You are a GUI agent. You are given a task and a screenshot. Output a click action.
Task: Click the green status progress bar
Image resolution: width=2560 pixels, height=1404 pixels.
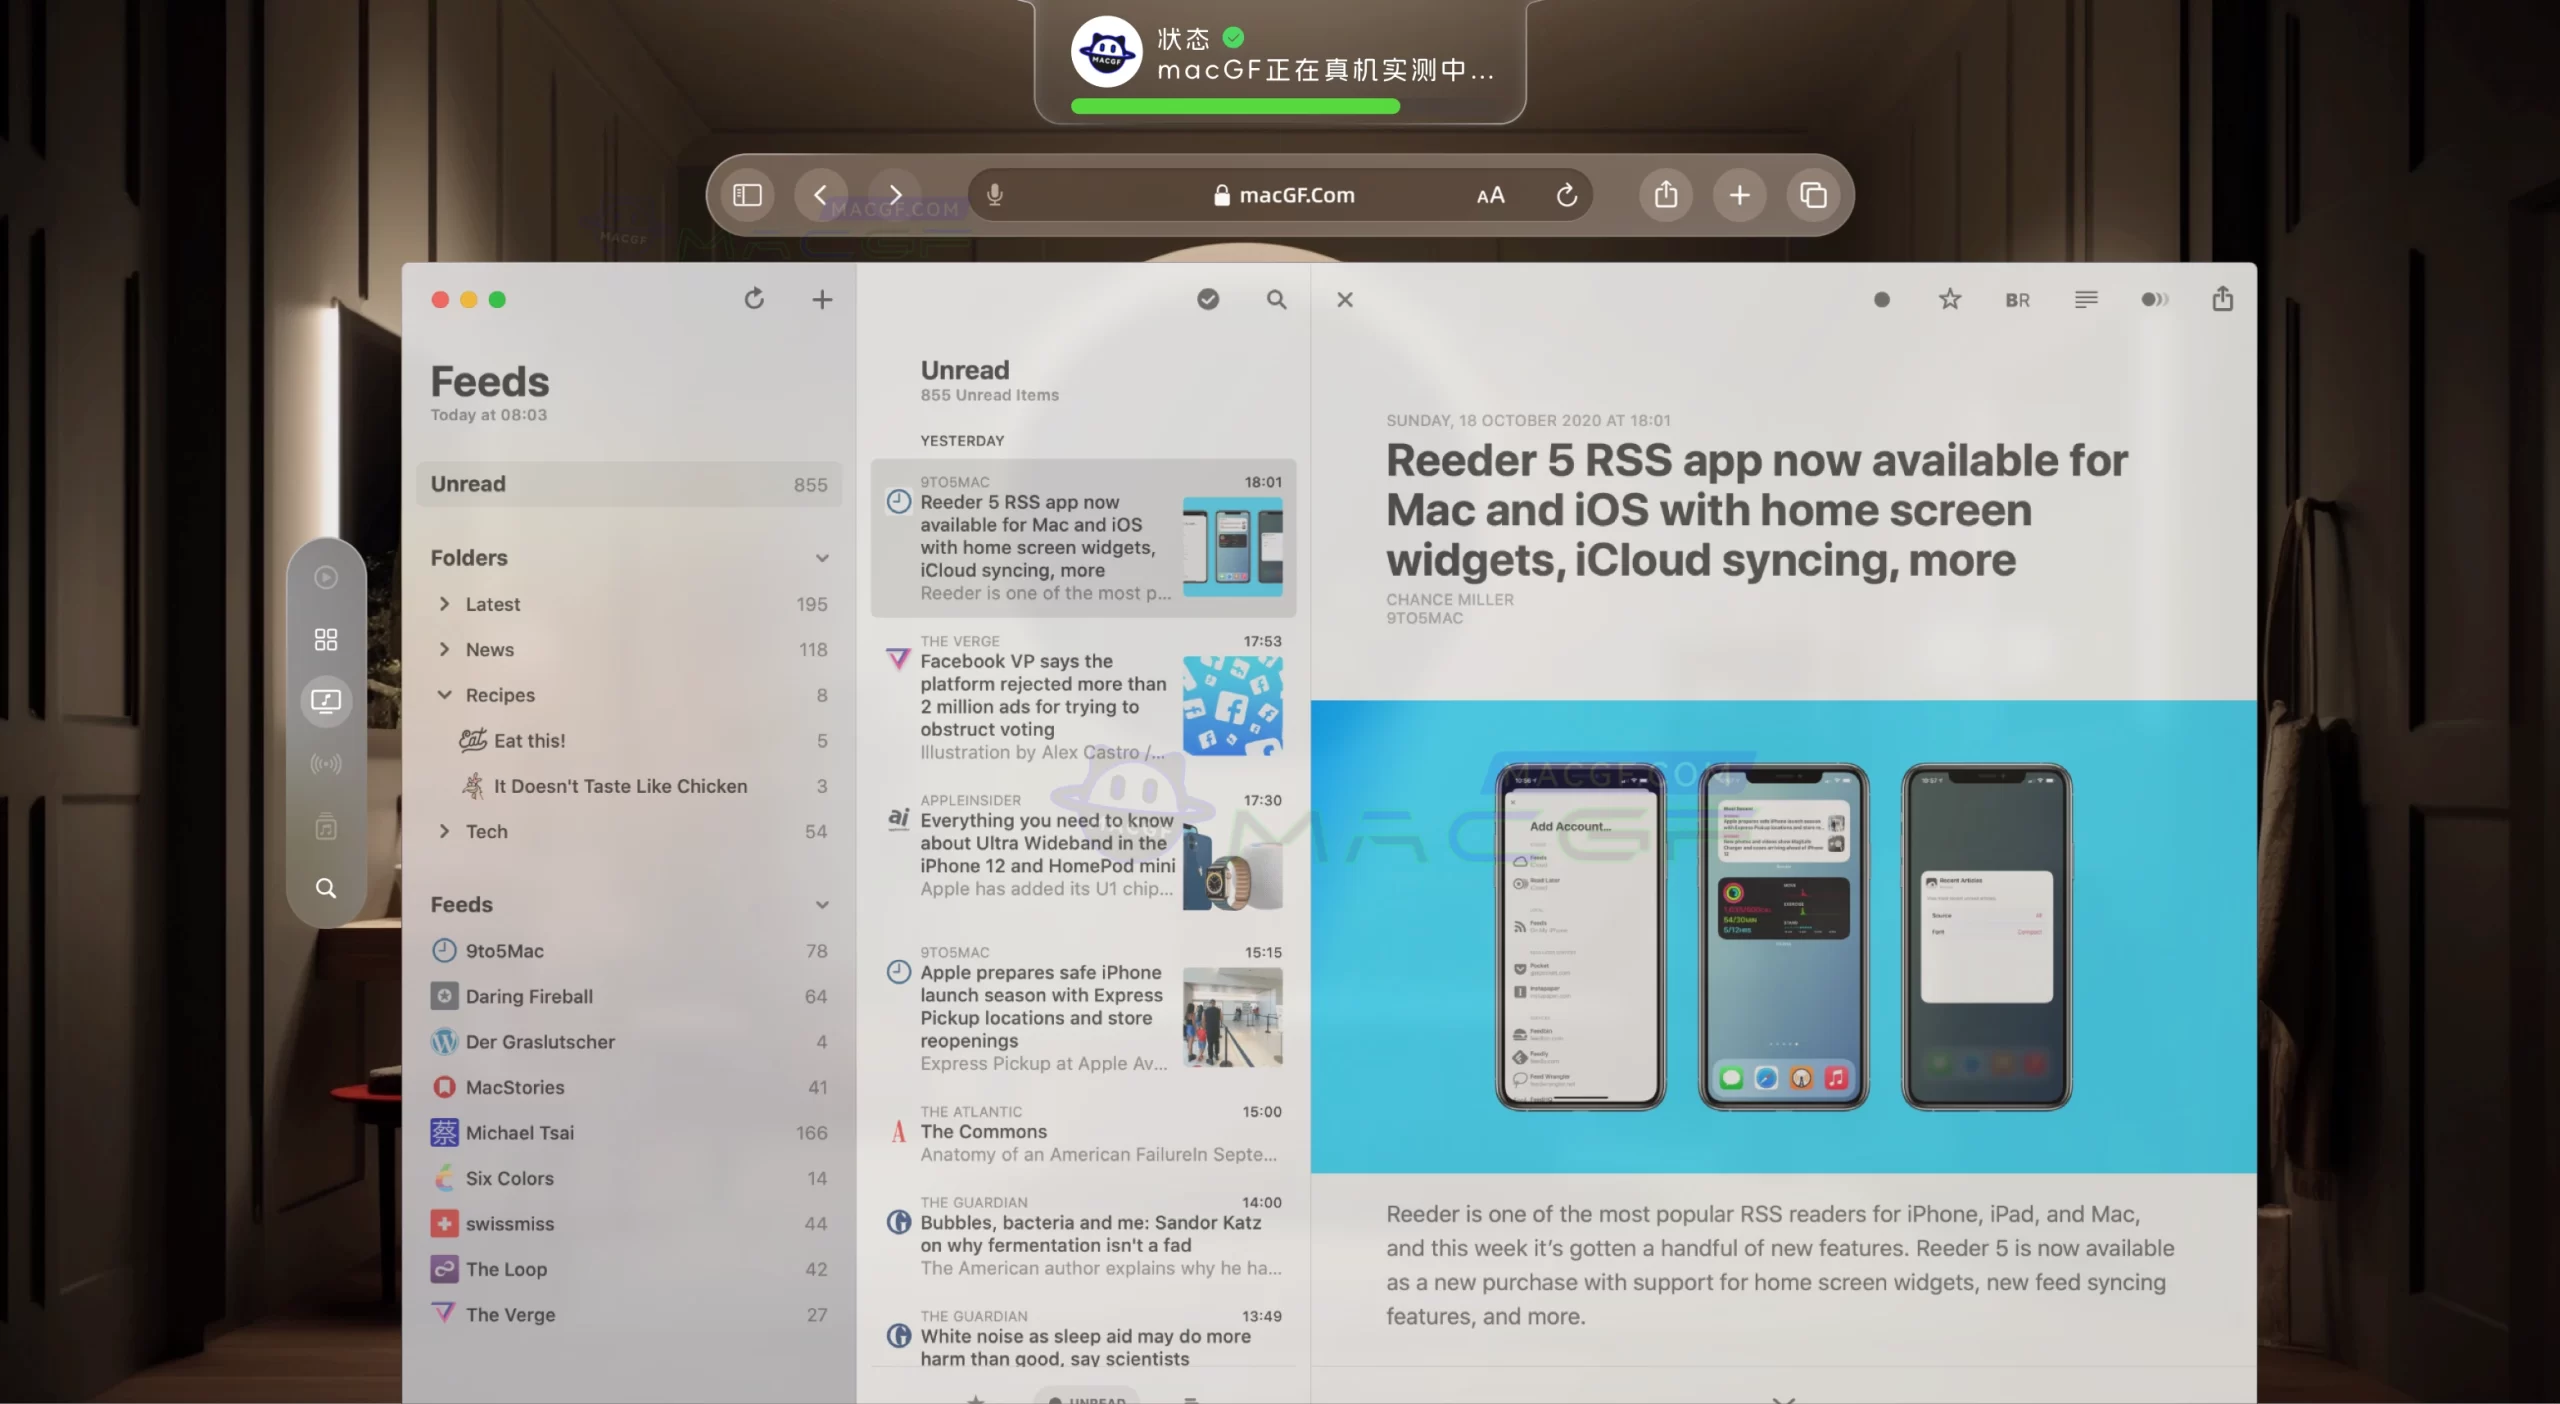(1236, 106)
